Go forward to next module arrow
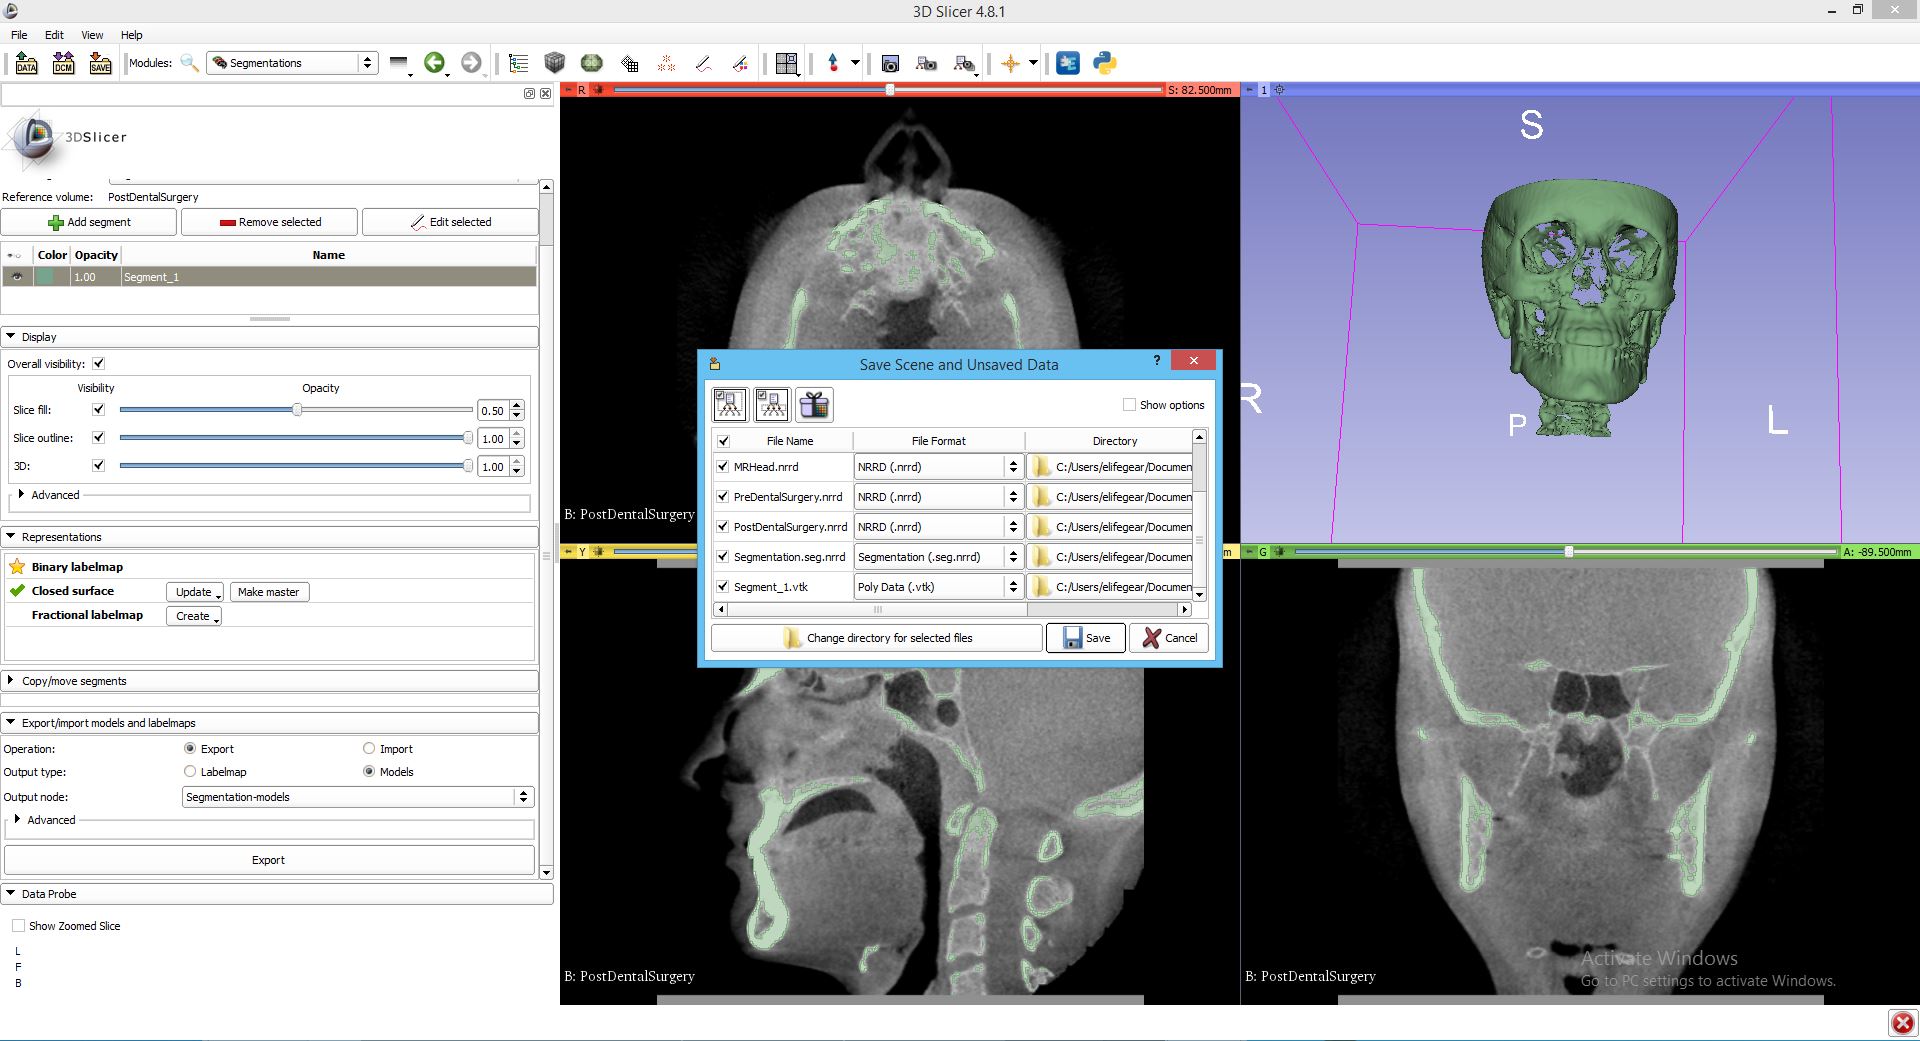Viewport: 1920px width, 1041px height. click(x=472, y=63)
